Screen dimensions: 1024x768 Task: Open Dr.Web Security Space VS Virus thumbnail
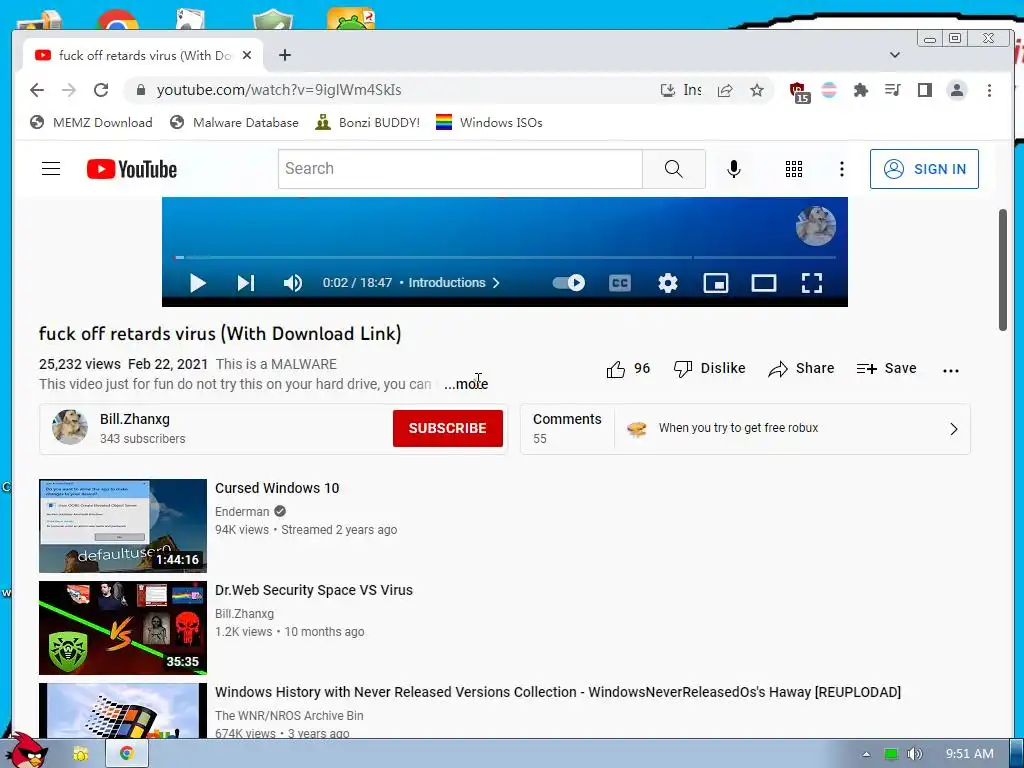pos(123,628)
